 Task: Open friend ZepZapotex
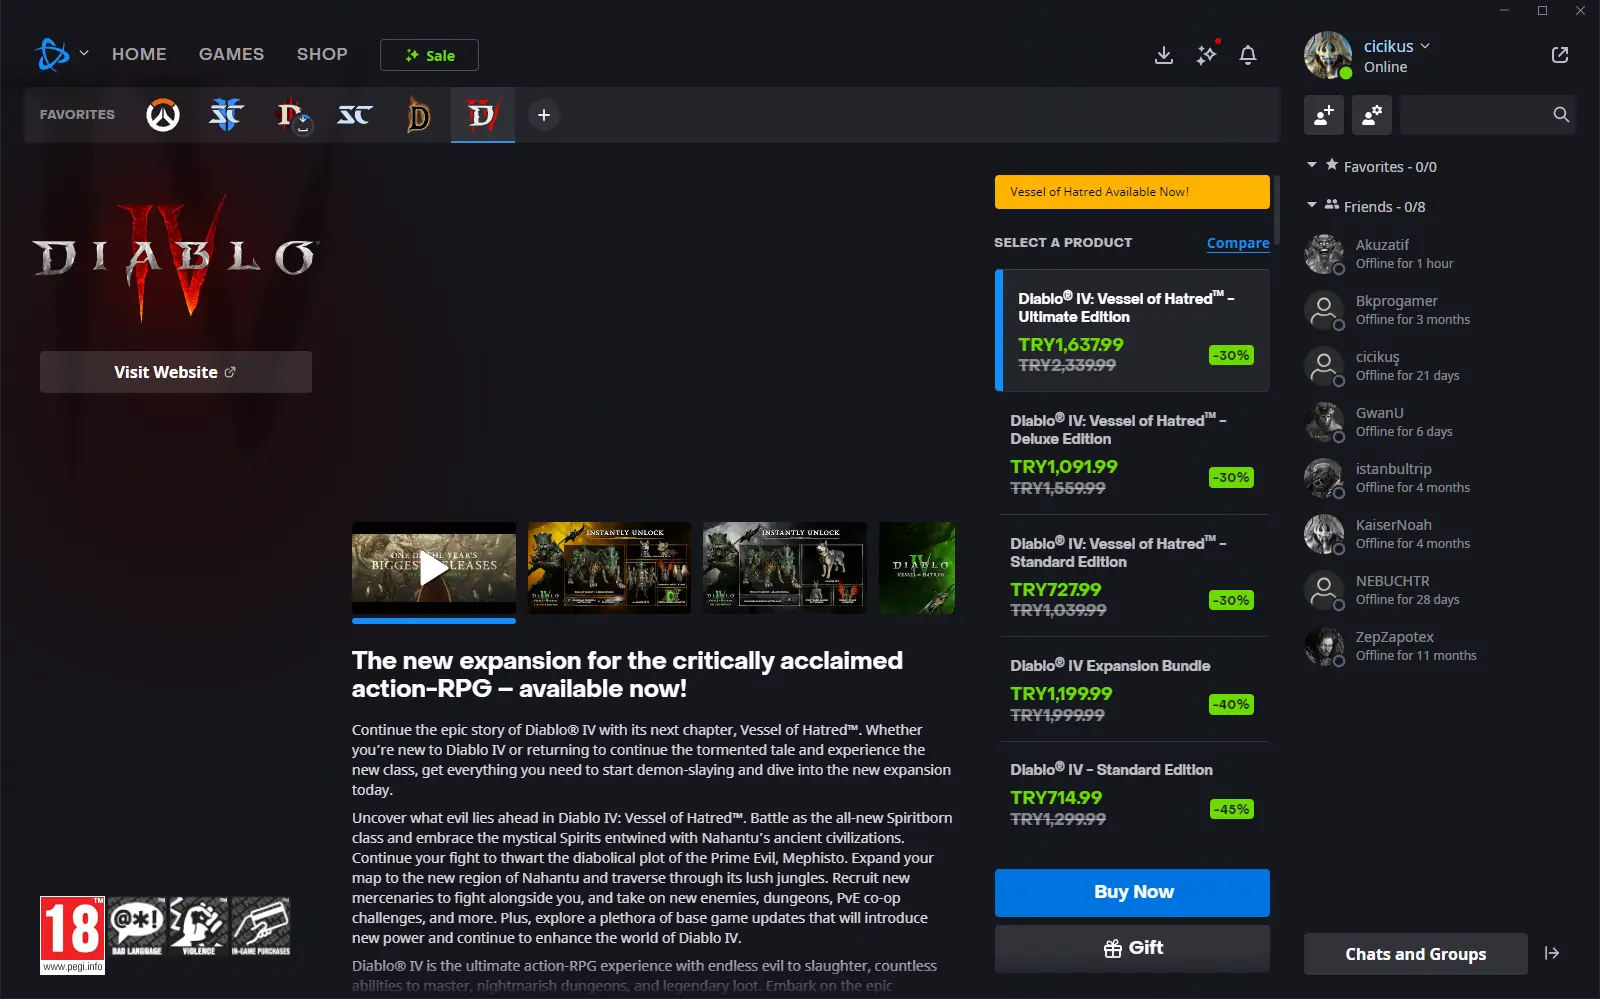(x=1440, y=646)
